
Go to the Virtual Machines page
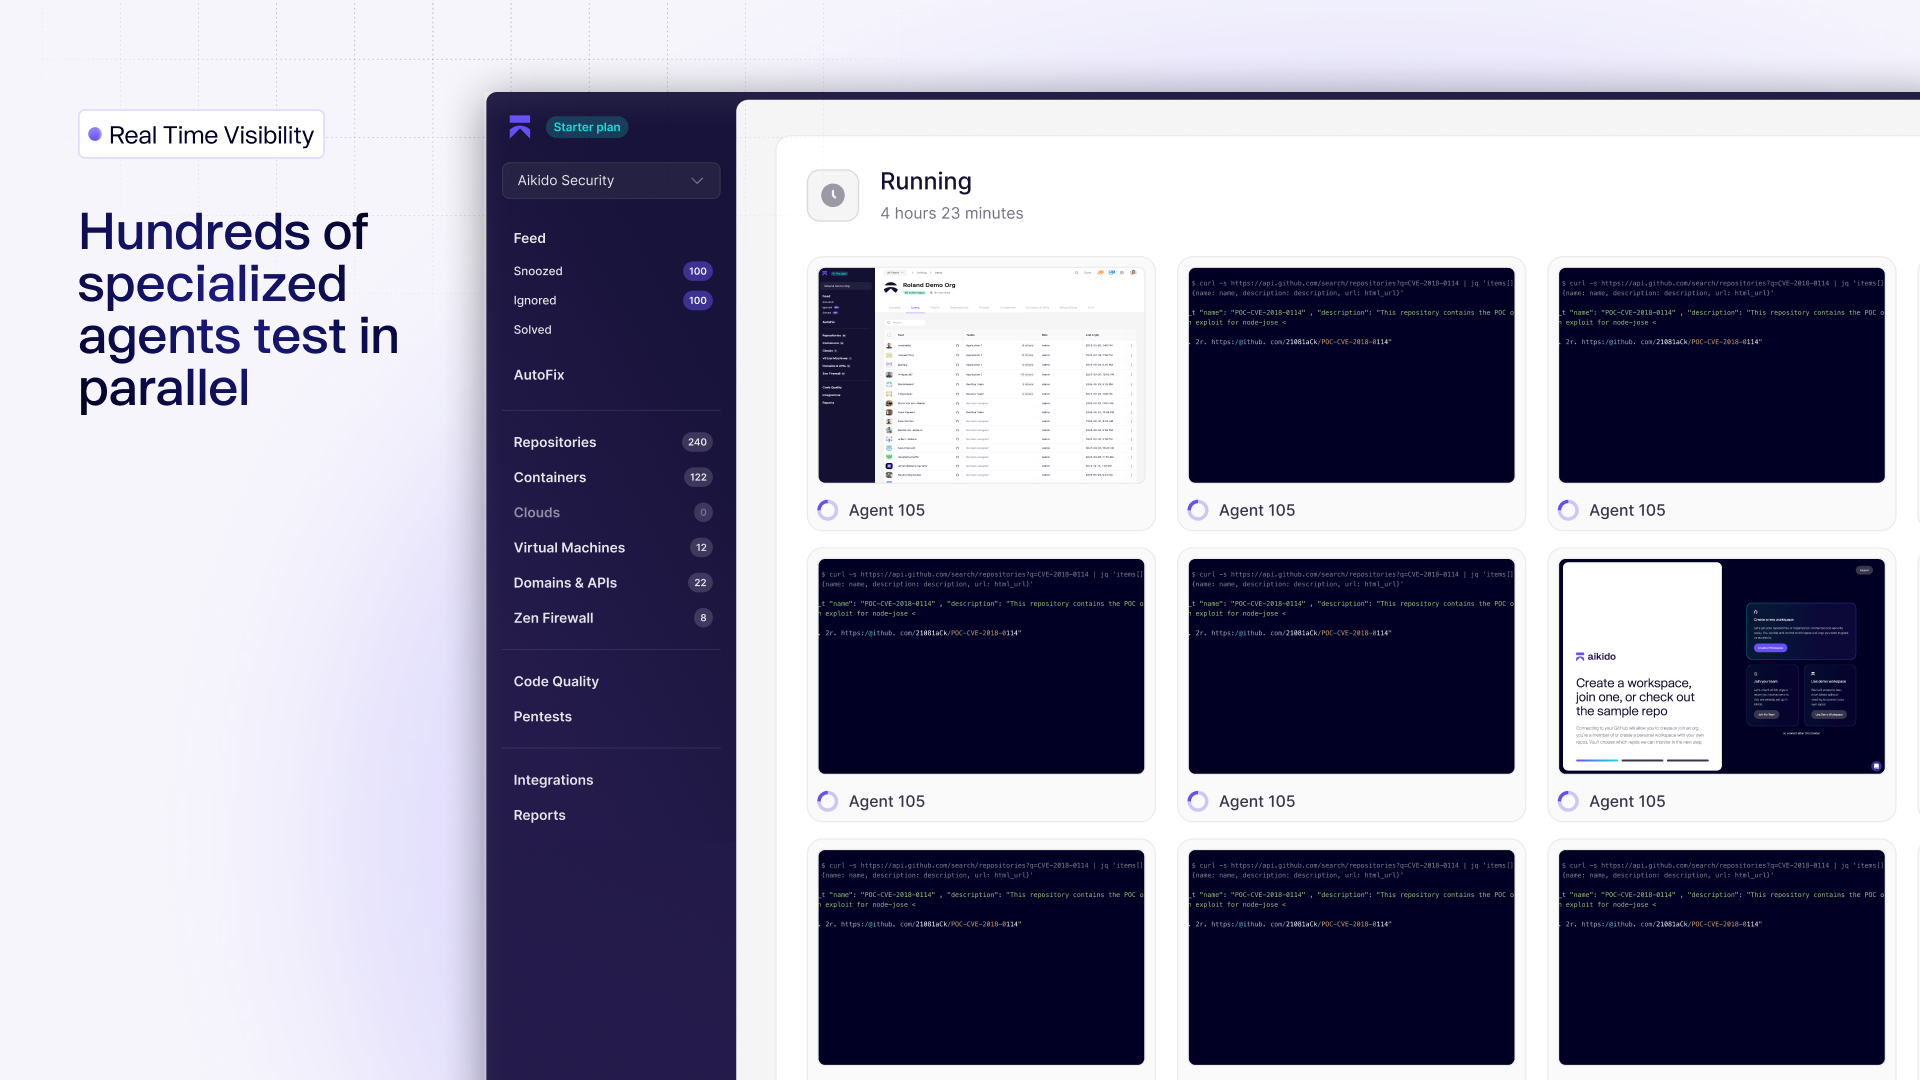[569, 547]
